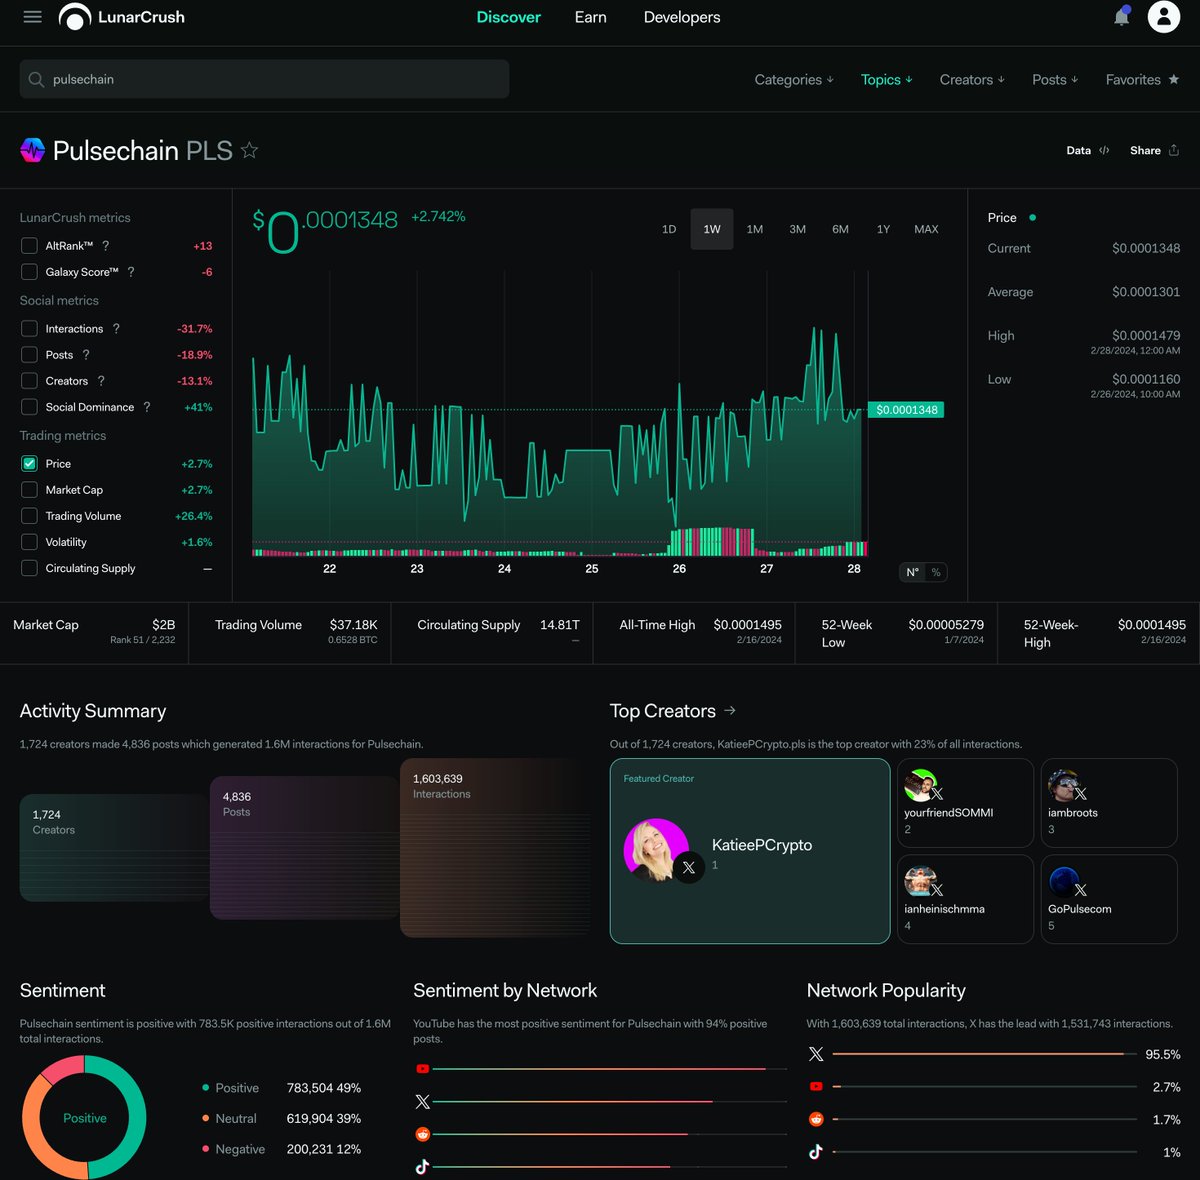
Task: Click the pulsechain search field
Action: (264, 79)
